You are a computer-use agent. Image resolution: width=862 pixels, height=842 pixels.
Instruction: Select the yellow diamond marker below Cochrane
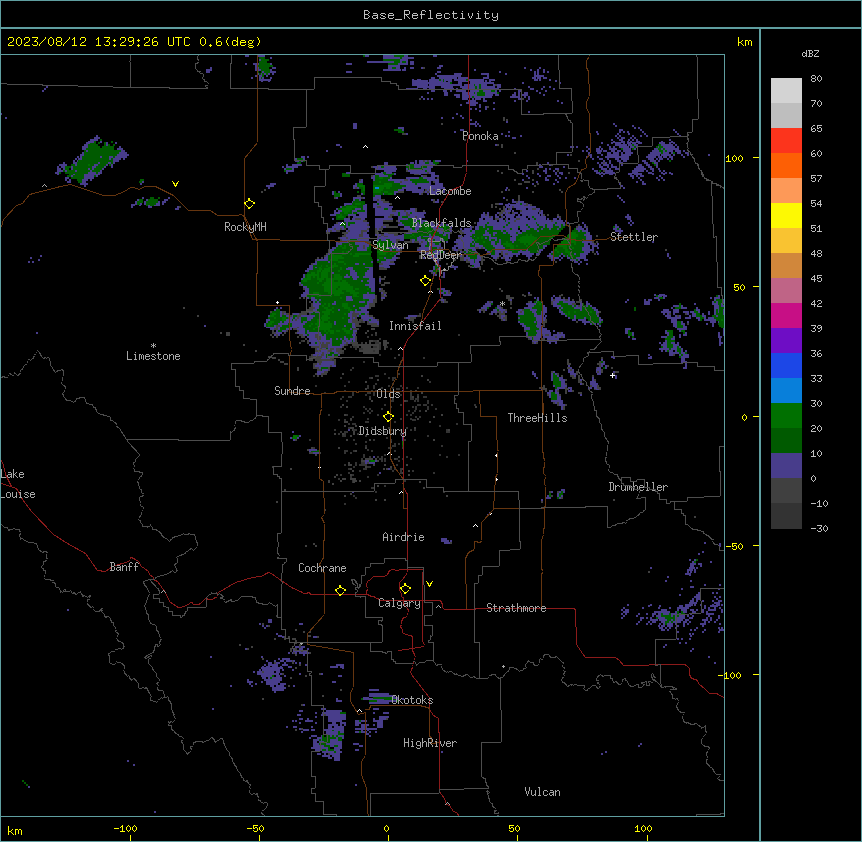pyautogui.click(x=340, y=590)
